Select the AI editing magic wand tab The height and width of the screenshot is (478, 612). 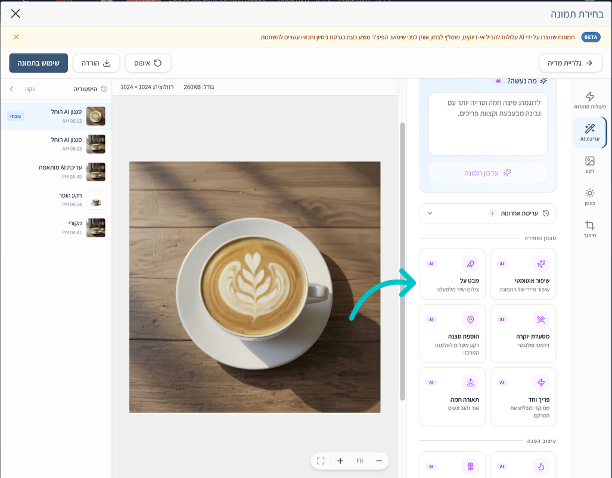(x=589, y=132)
